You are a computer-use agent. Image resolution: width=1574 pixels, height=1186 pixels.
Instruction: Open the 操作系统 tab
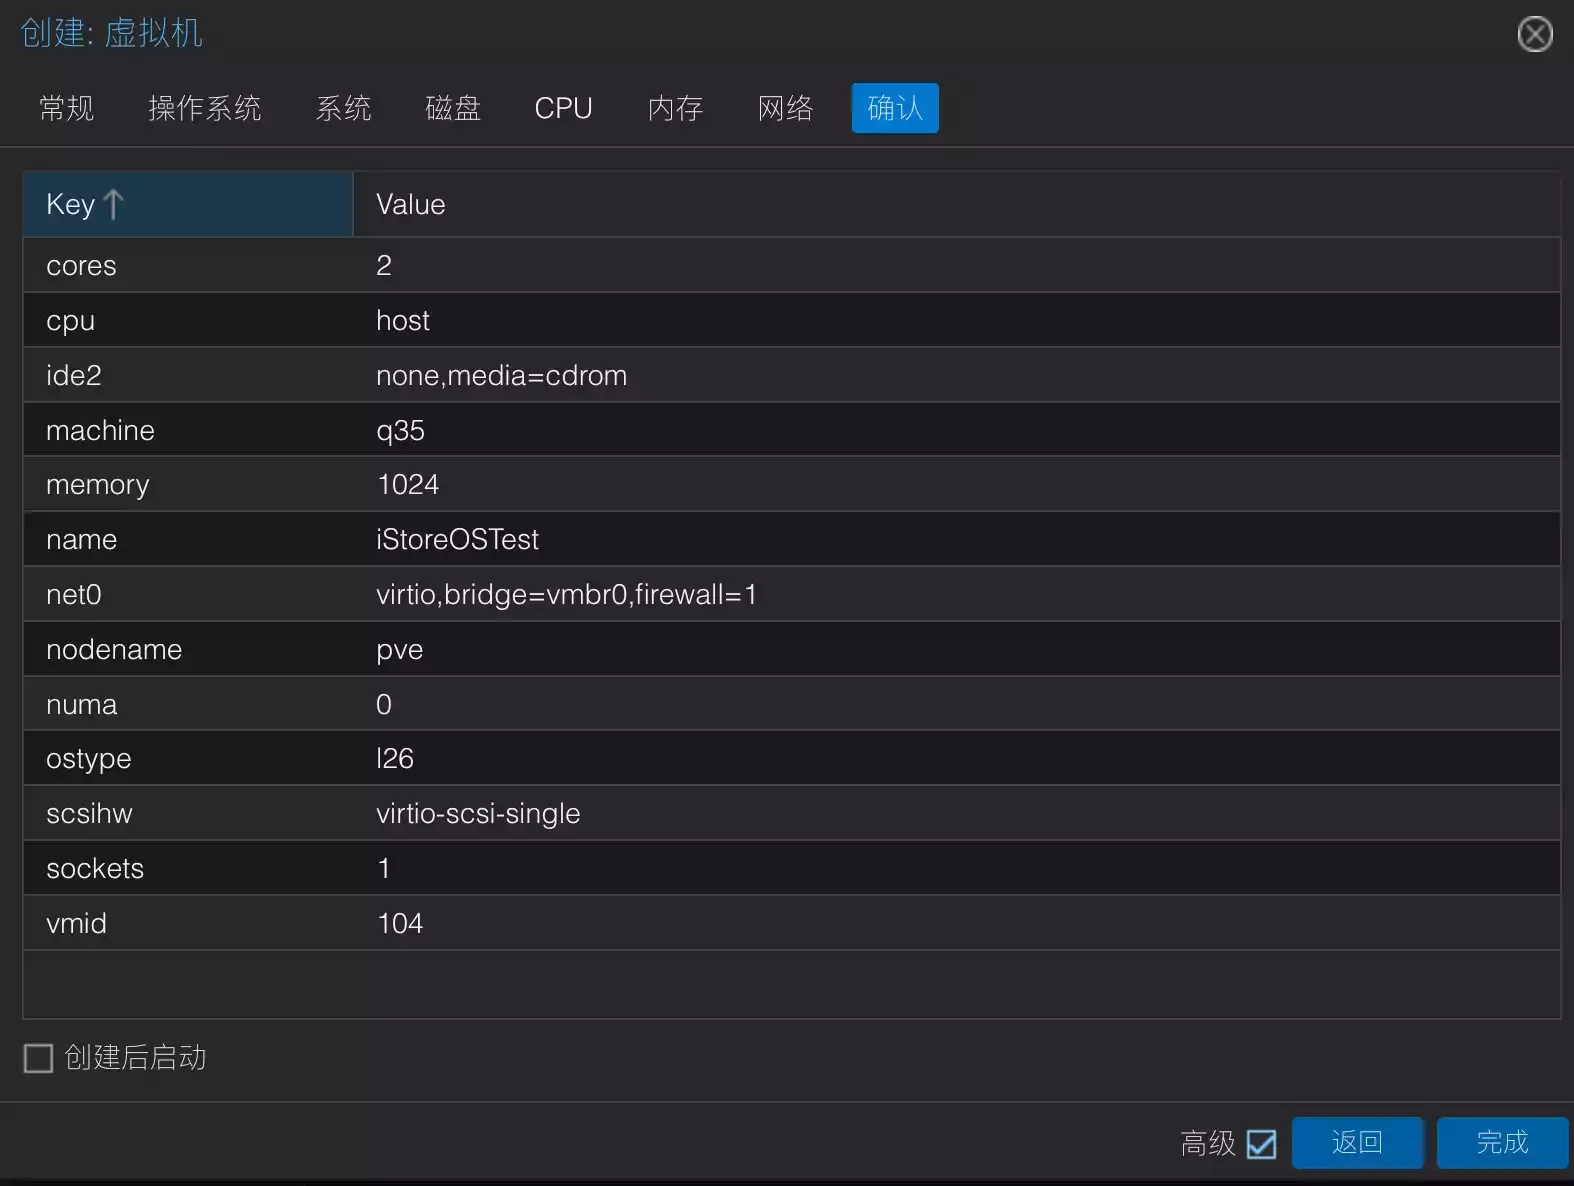[x=205, y=108]
